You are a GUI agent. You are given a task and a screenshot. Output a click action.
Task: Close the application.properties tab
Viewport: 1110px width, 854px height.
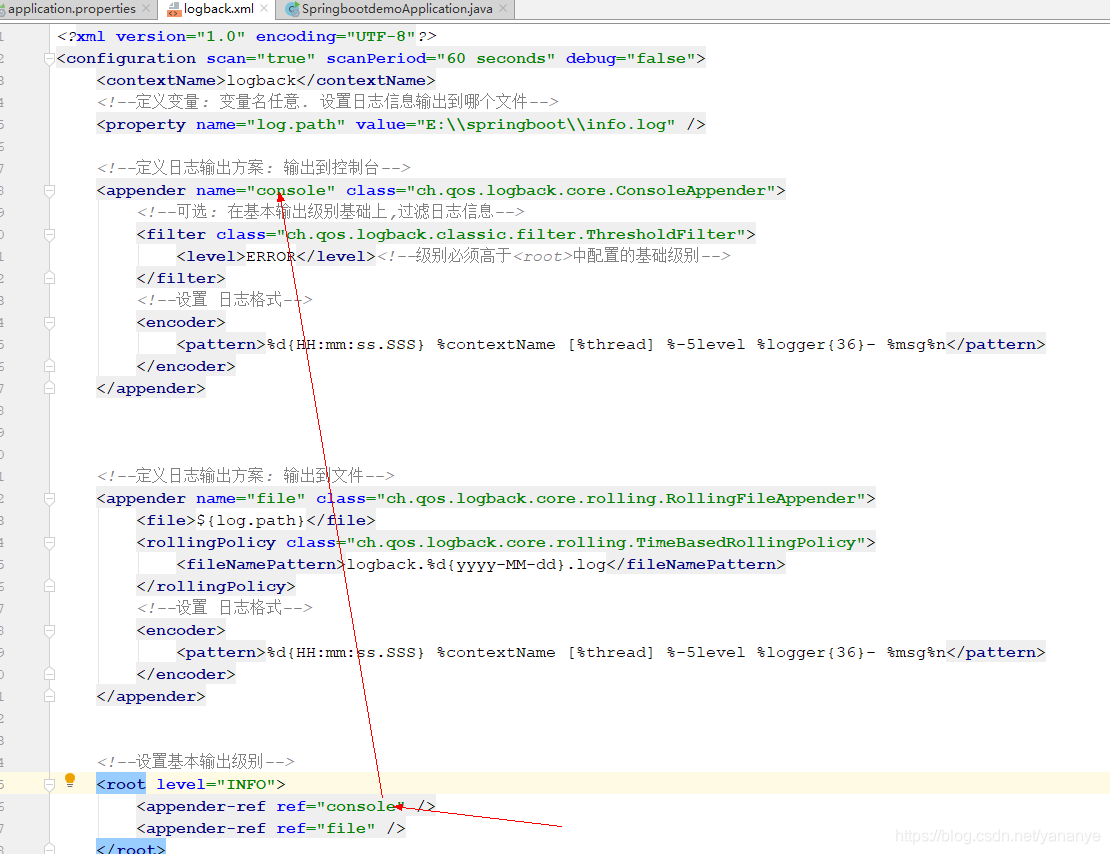pos(146,8)
